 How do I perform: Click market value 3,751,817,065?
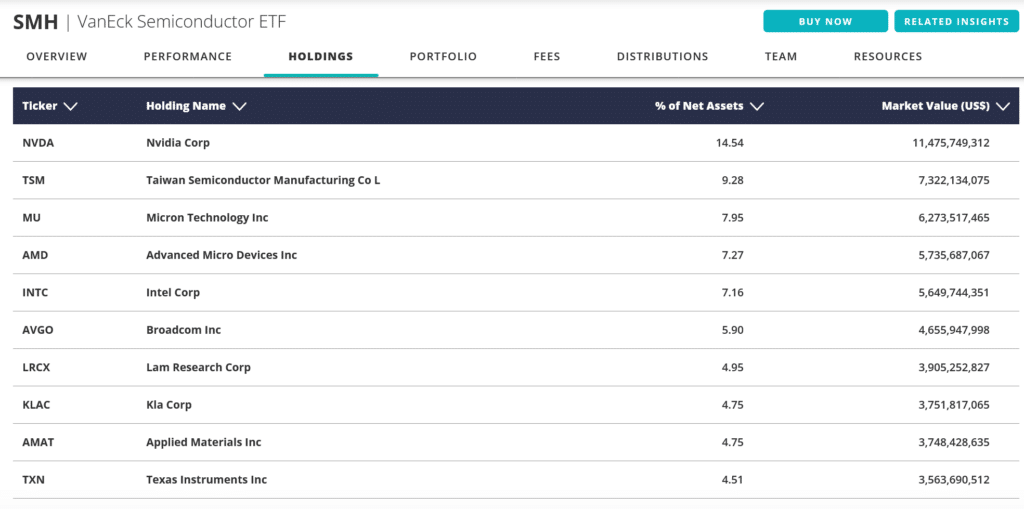[x=954, y=405]
